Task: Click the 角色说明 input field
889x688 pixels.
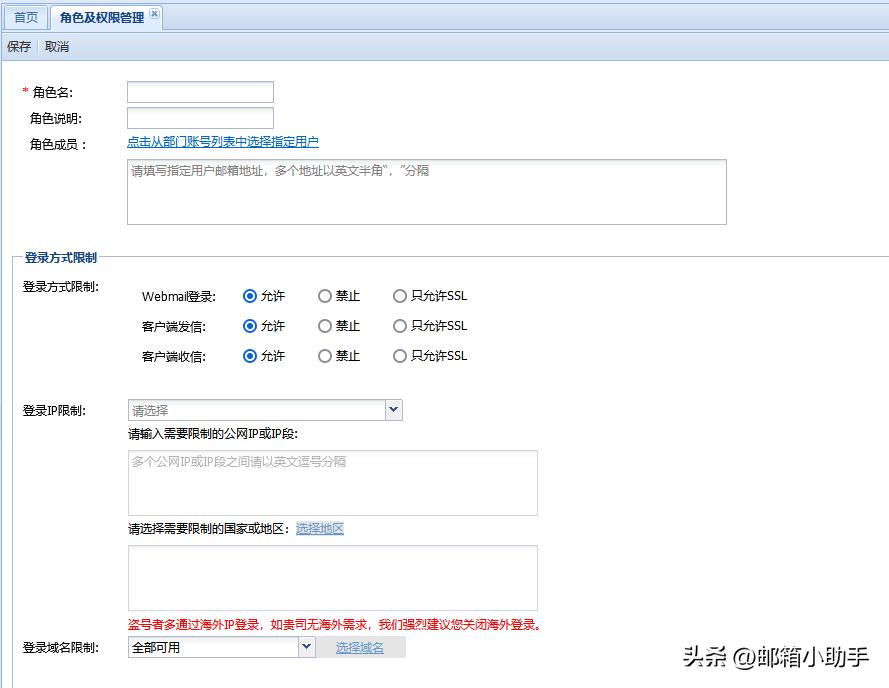Action: (199, 116)
